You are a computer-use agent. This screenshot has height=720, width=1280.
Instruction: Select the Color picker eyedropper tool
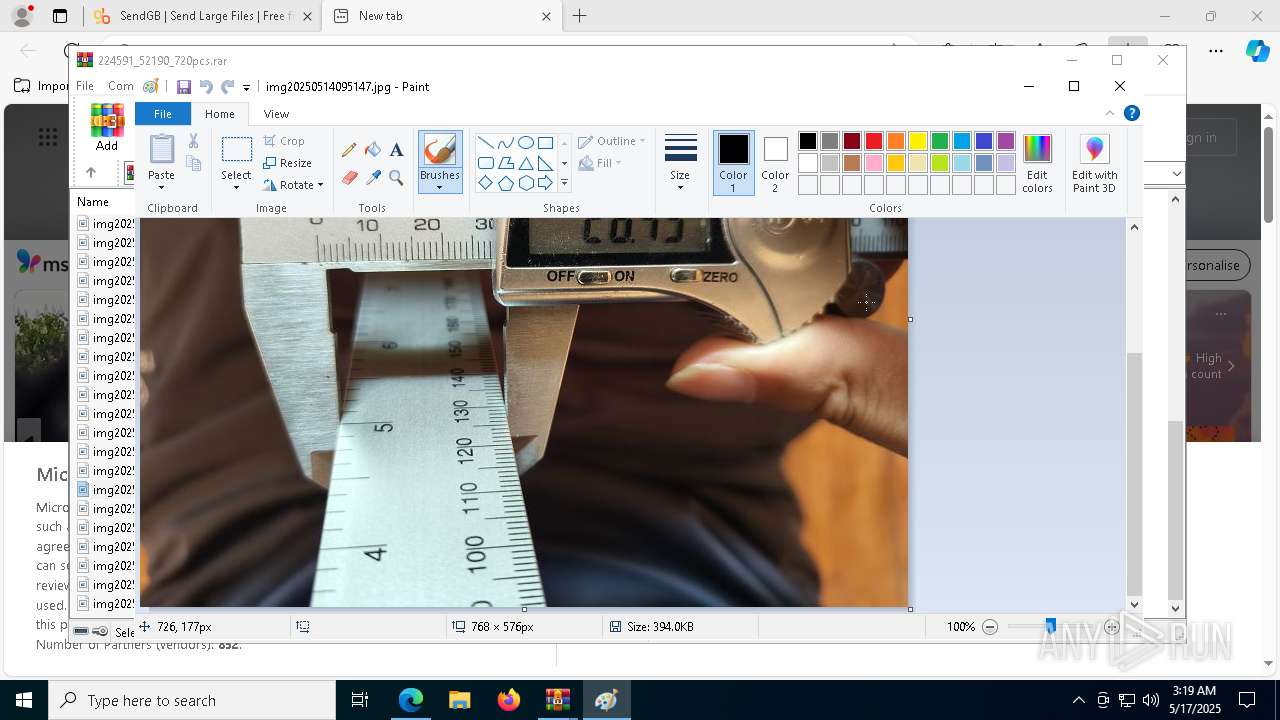click(373, 178)
